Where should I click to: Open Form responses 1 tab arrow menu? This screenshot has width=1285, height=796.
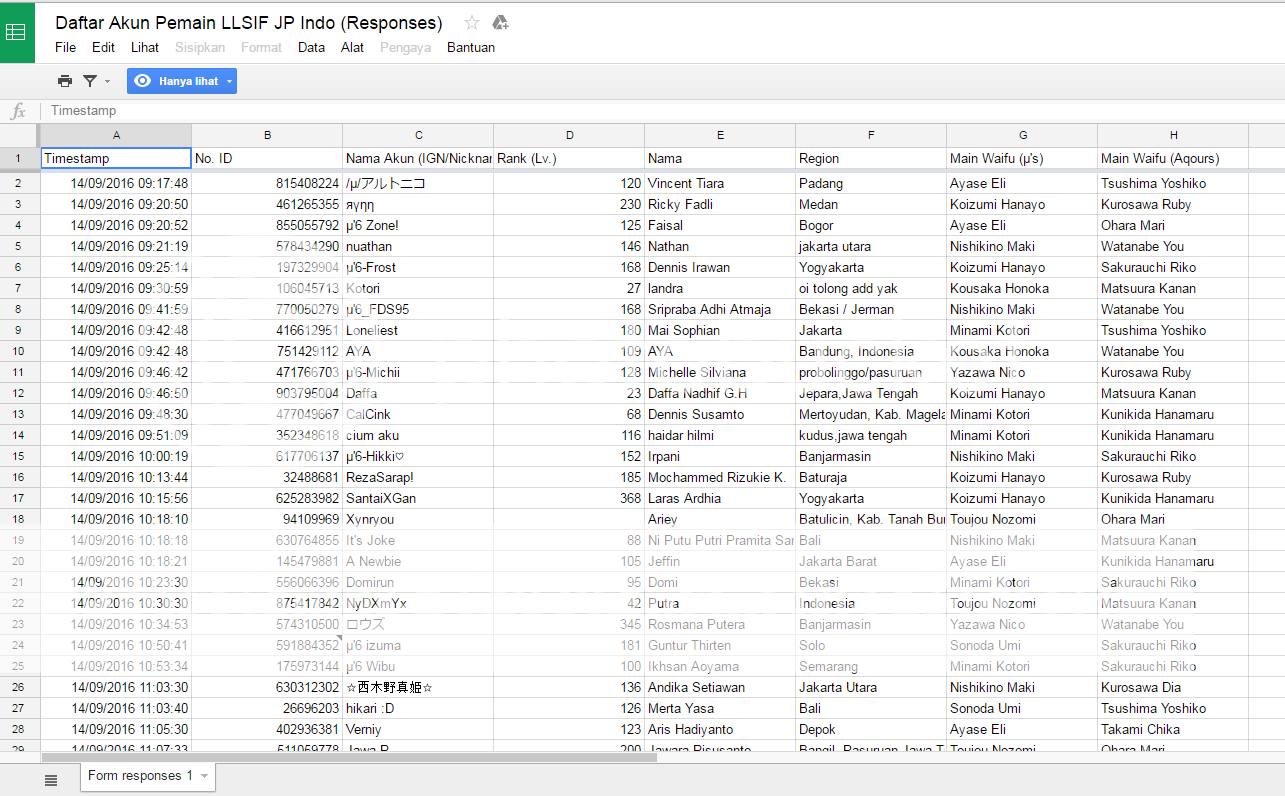tap(205, 776)
